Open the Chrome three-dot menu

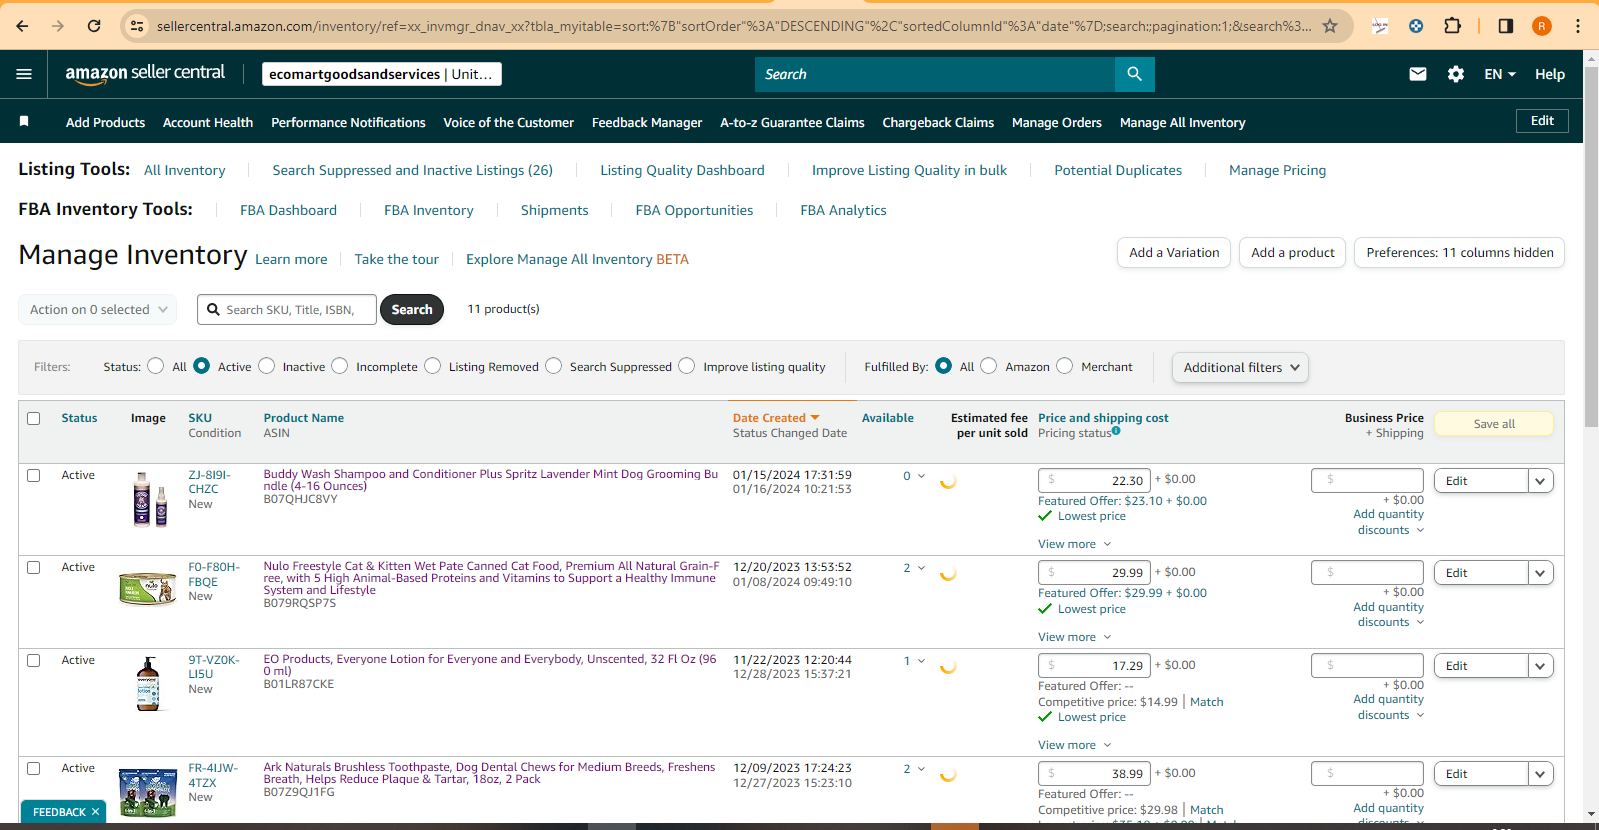(1578, 26)
